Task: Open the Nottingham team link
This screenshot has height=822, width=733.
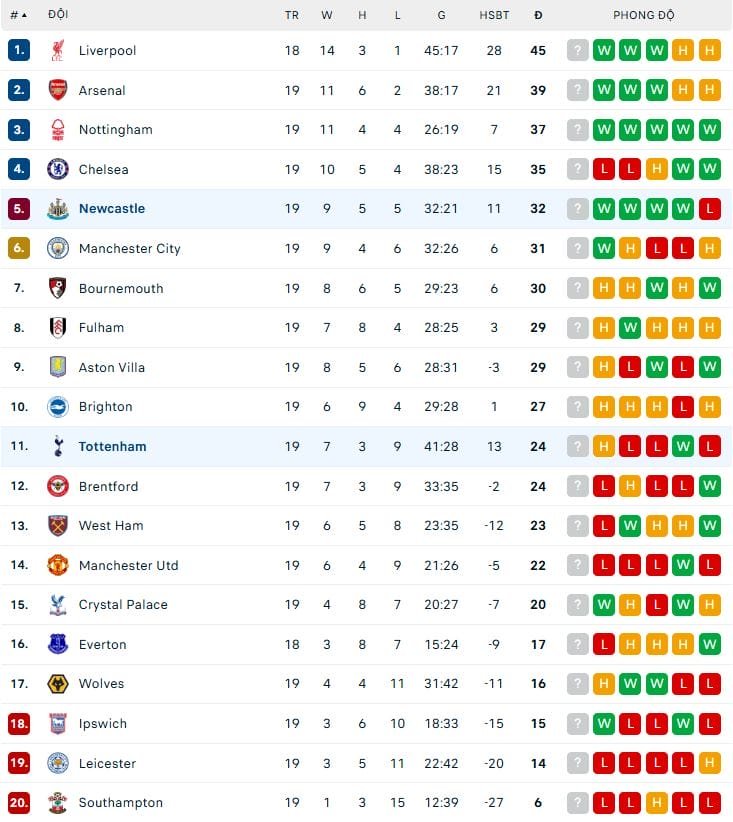Action: 116,130
